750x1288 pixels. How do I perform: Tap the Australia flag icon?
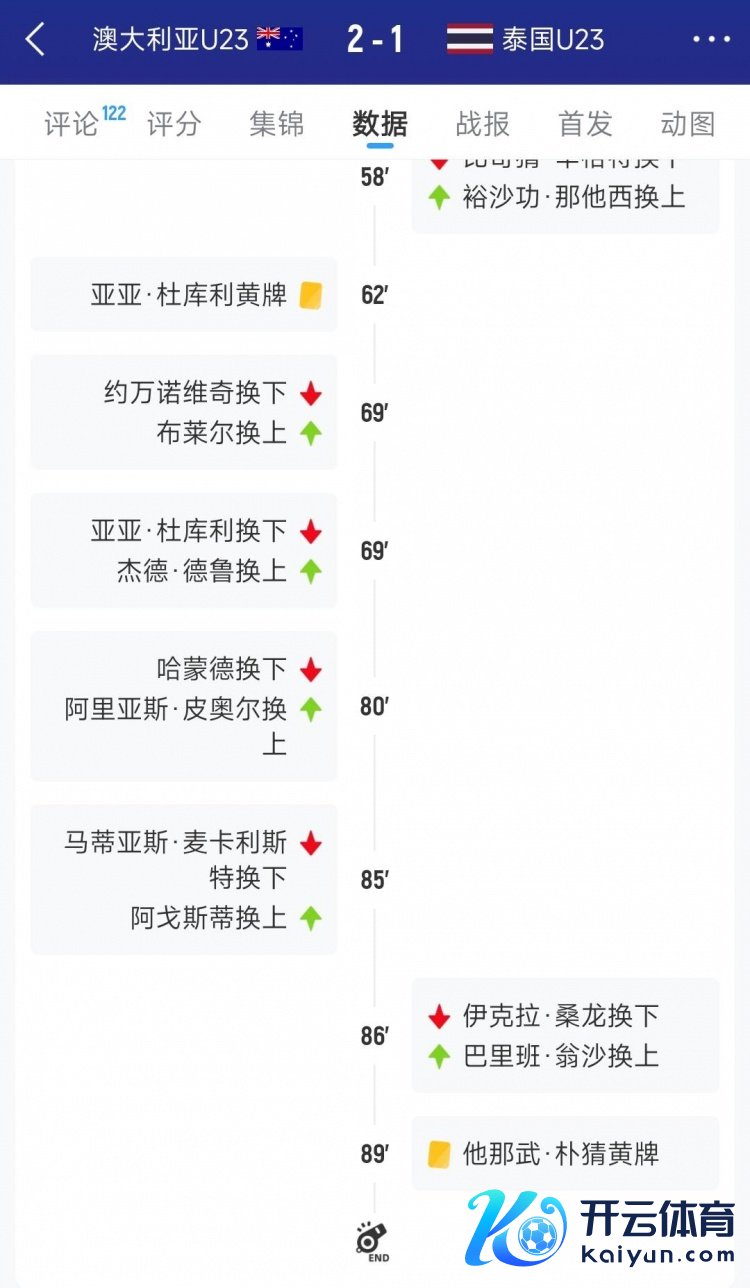pyautogui.click(x=280, y=39)
